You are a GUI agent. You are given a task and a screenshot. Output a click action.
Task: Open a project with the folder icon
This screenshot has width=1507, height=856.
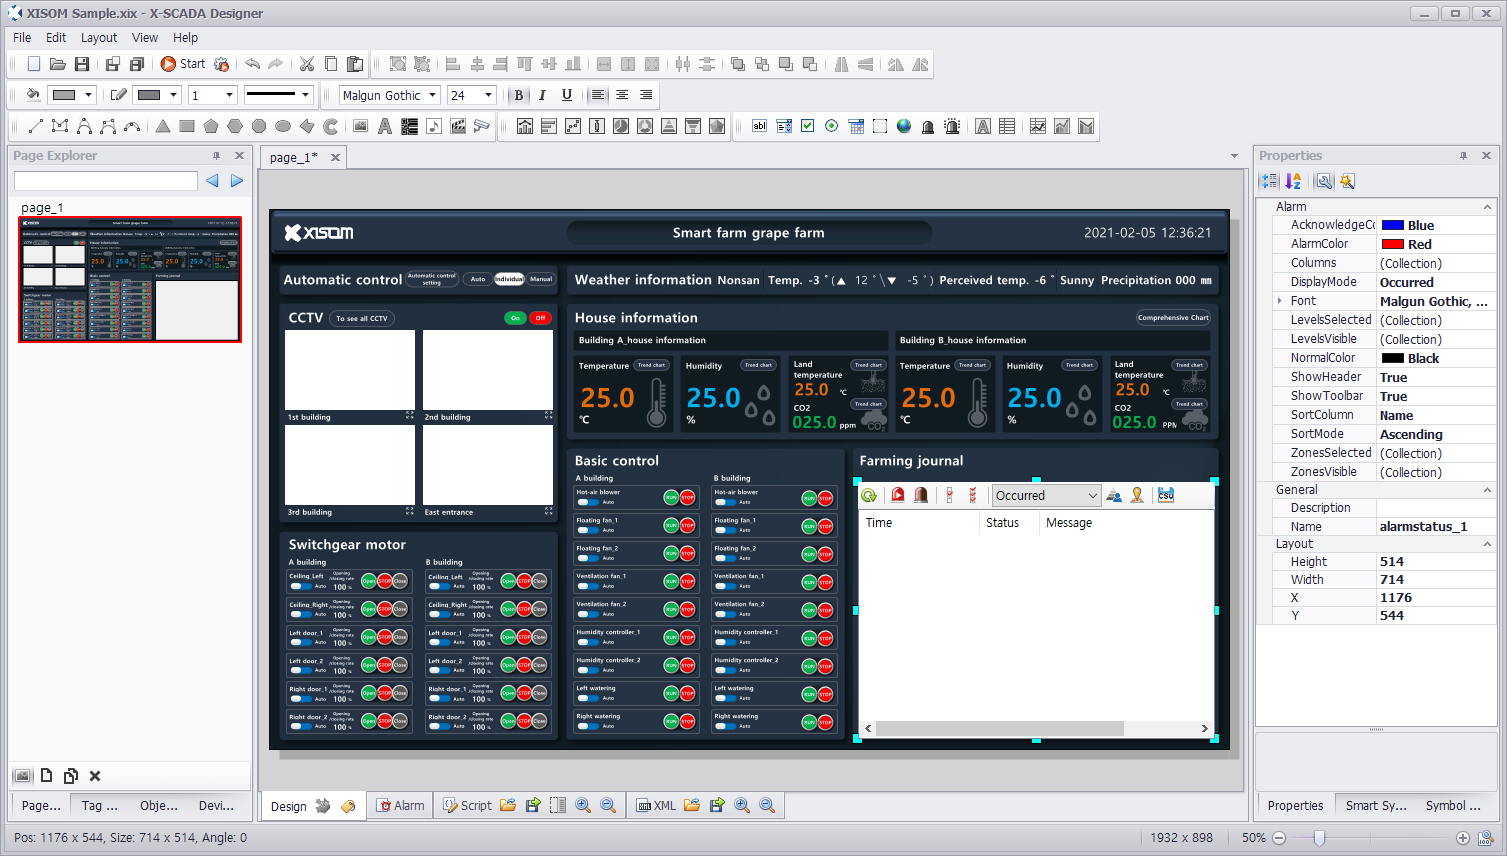(58, 64)
